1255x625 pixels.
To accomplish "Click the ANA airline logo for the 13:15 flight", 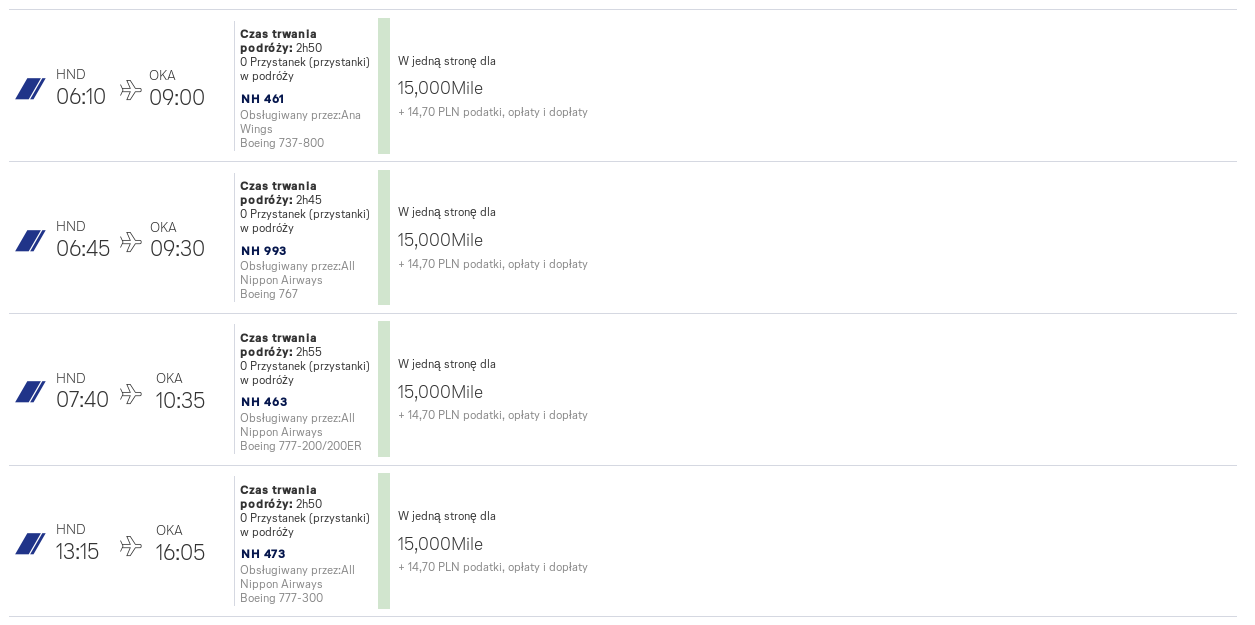I will point(30,544).
